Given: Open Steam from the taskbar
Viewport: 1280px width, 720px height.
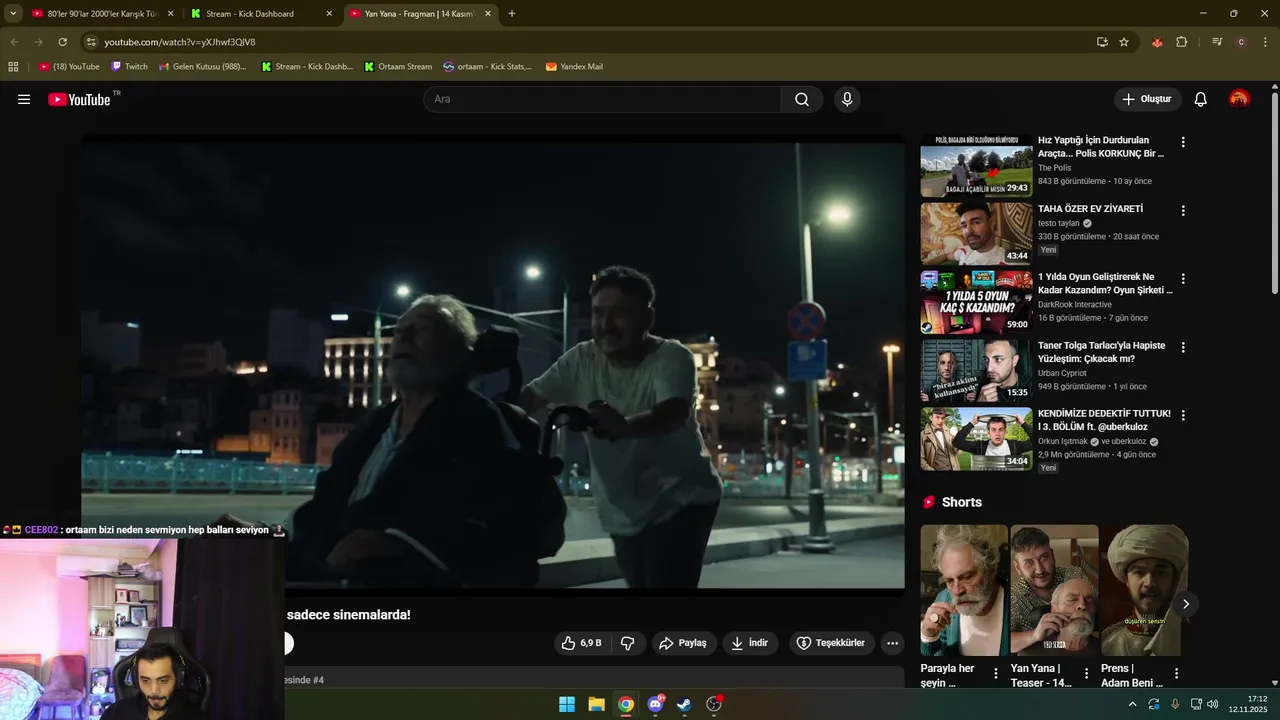Looking at the screenshot, I should pos(684,704).
